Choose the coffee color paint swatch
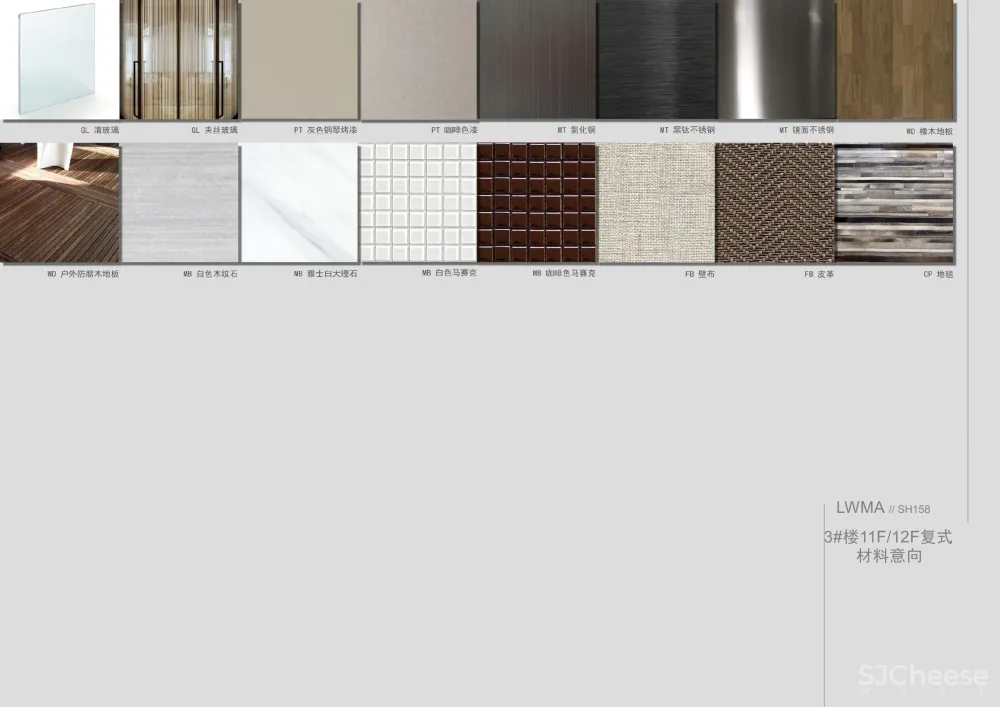This screenshot has height=707, width=1000. click(x=419, y=60)
